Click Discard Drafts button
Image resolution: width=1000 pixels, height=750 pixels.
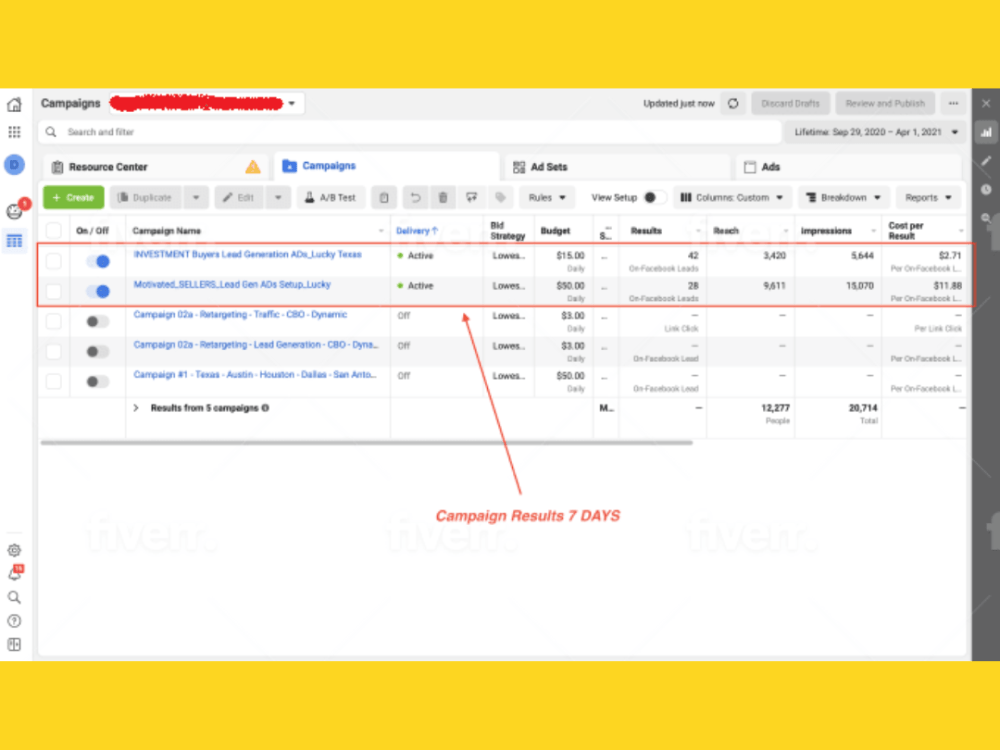790,103
